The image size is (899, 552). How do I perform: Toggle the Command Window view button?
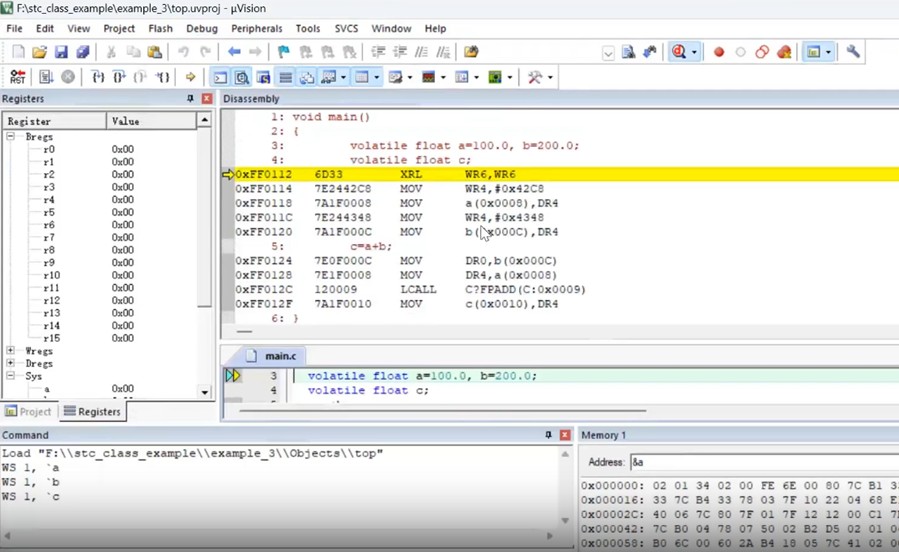(220, 77)
